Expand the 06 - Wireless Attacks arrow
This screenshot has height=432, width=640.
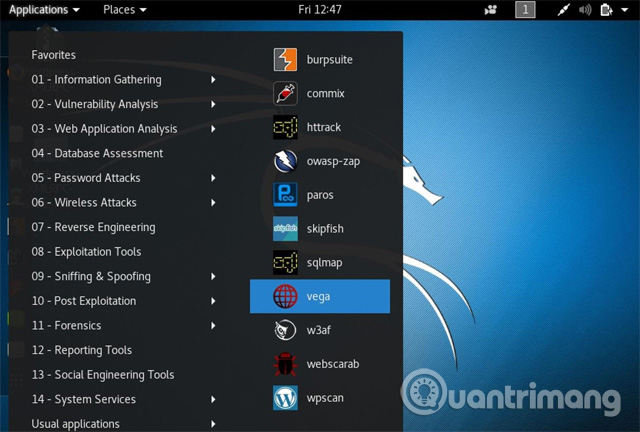[x=213, y=203]
